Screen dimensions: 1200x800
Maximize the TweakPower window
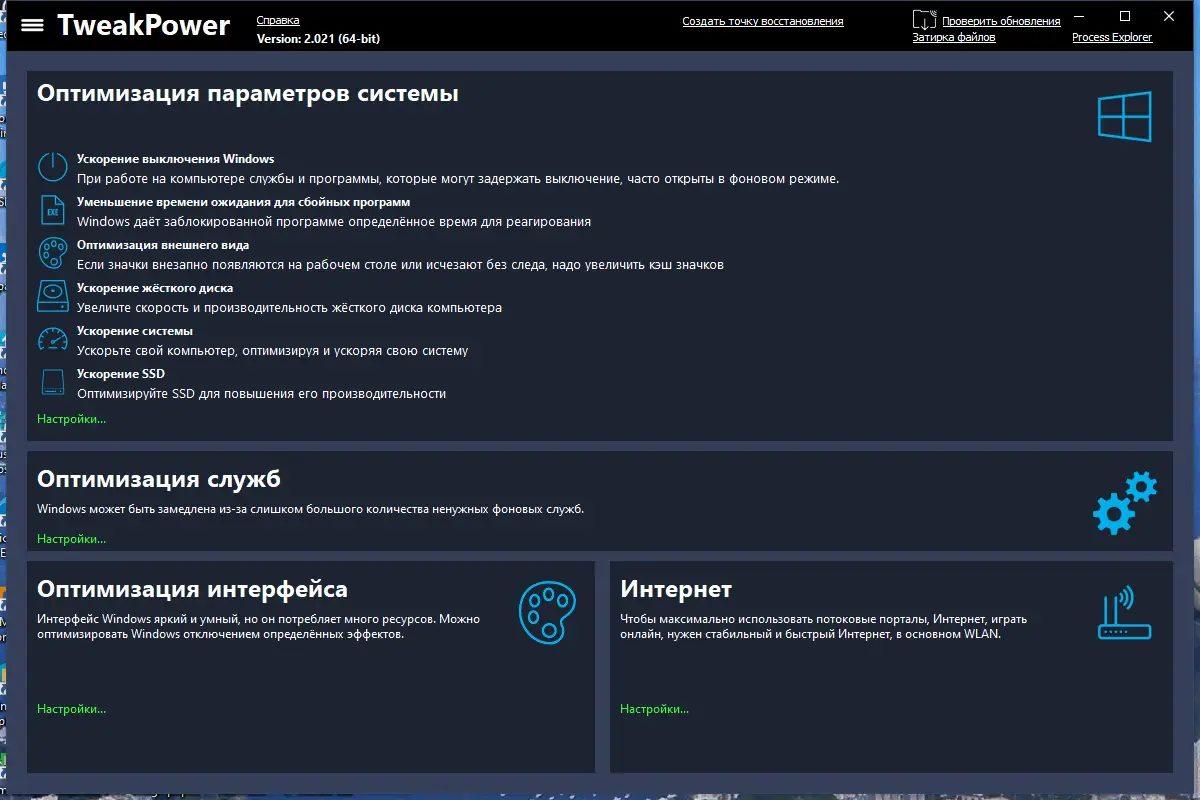click(1125, 16)
